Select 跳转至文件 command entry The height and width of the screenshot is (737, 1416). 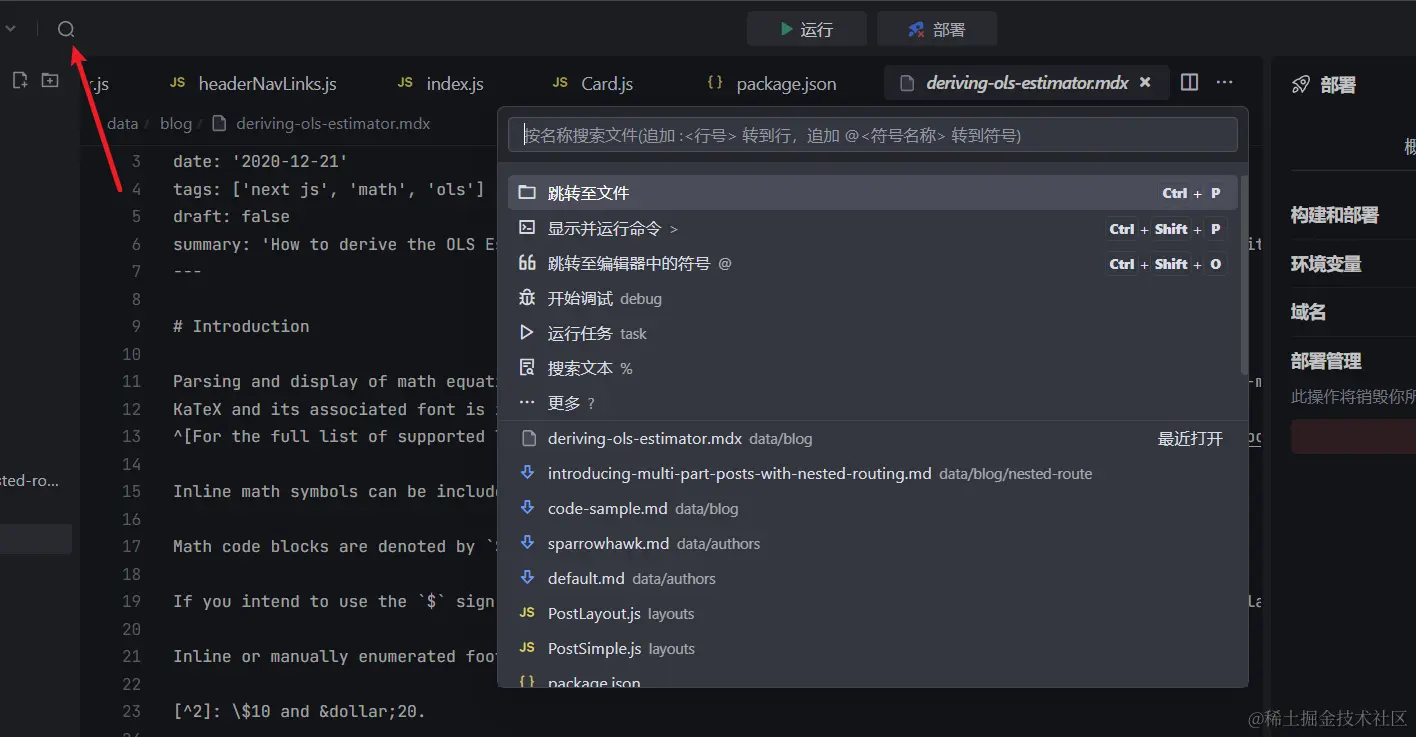(x=873, y=193)
